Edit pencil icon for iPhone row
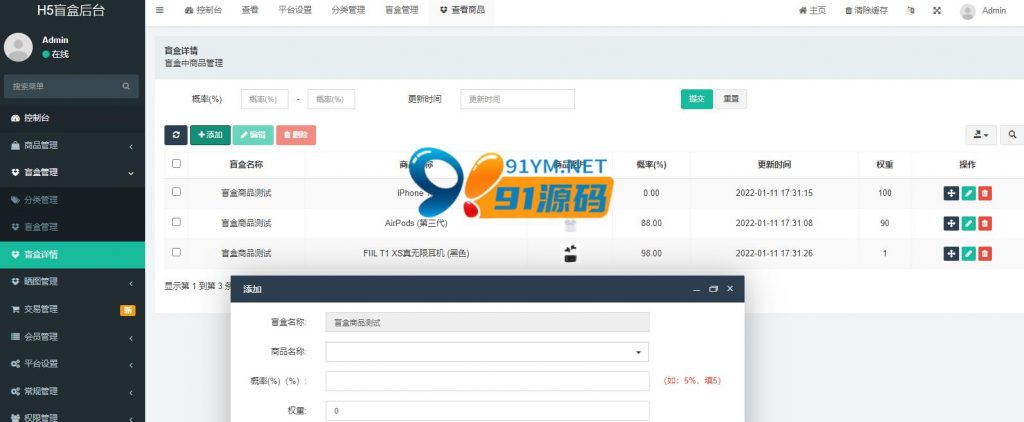1024x422 pixels. pos(968,193)
